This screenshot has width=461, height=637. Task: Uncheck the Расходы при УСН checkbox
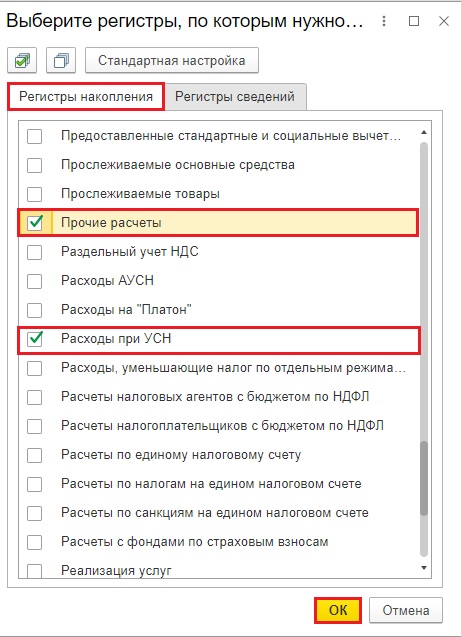pos(35,339)
